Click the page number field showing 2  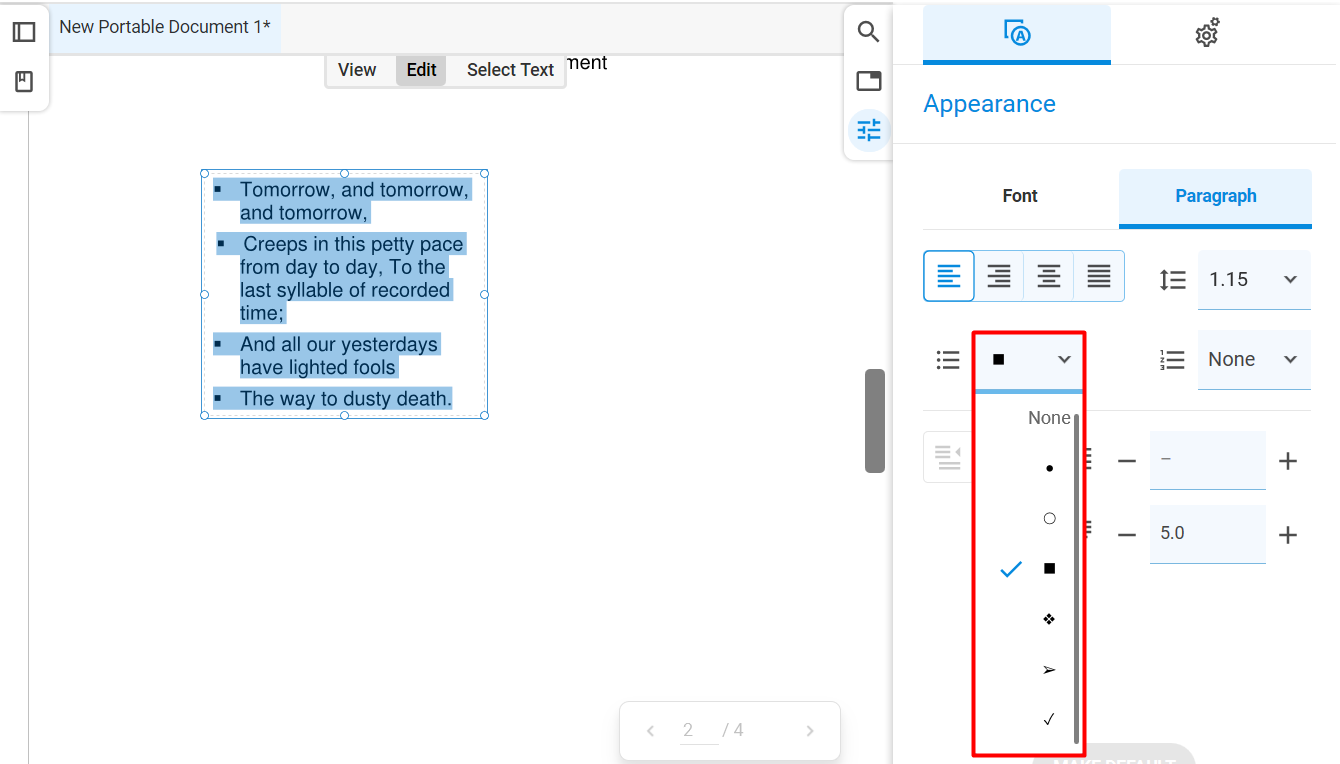click(x=698, y=731)
